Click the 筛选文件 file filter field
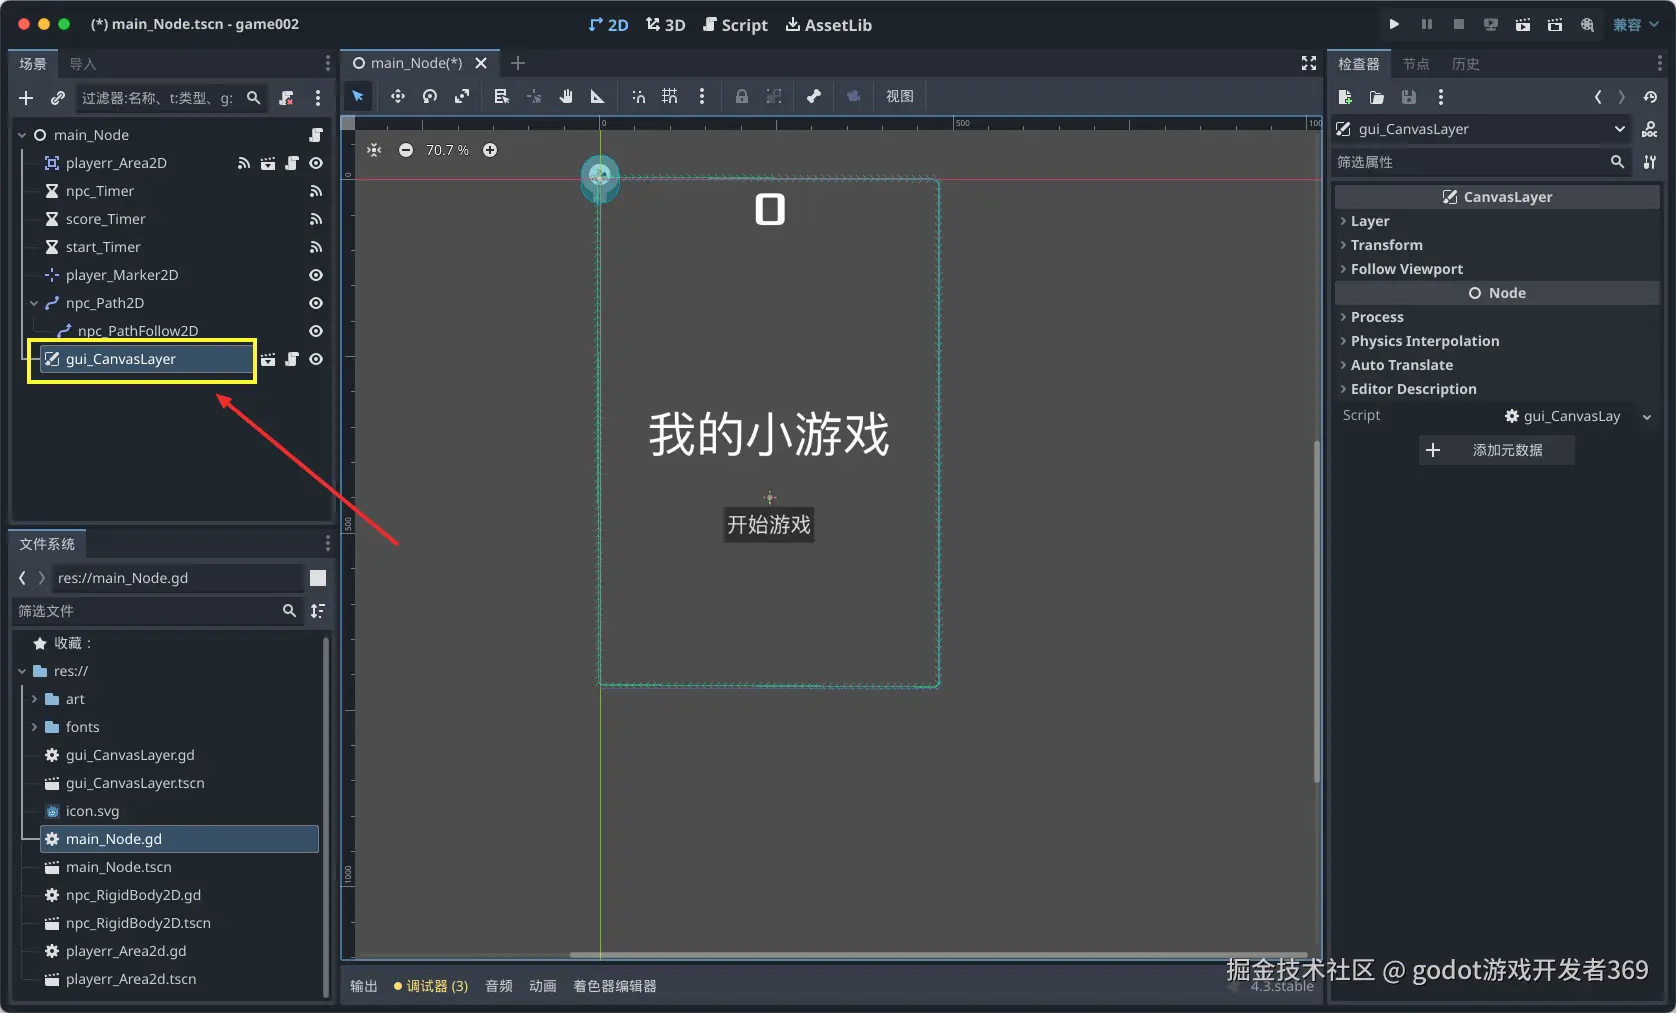Viewport: 1676px width, 1013px height. point(158,611)
